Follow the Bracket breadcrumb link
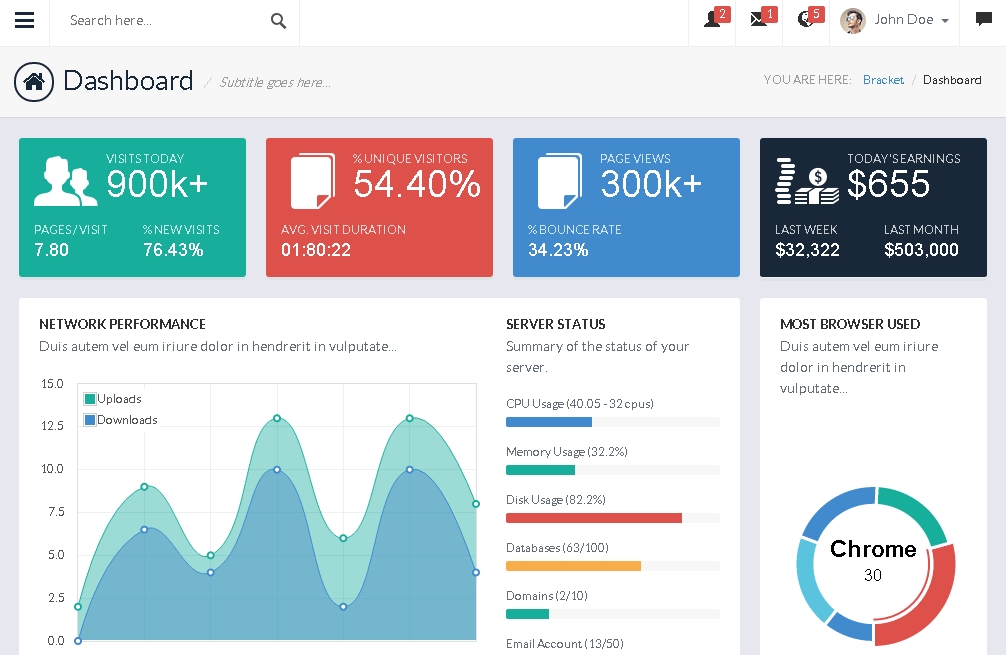Viewport: 1006px width, 655px height. (883, 80)
